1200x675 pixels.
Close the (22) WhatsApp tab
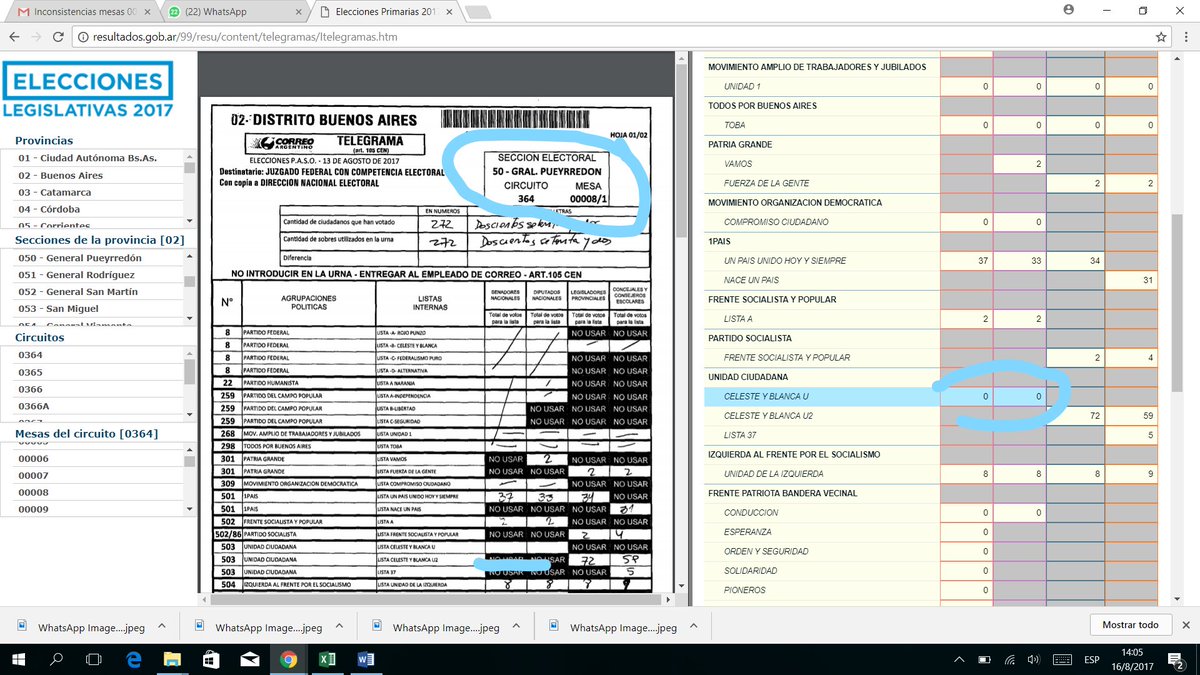coord(296,12)
